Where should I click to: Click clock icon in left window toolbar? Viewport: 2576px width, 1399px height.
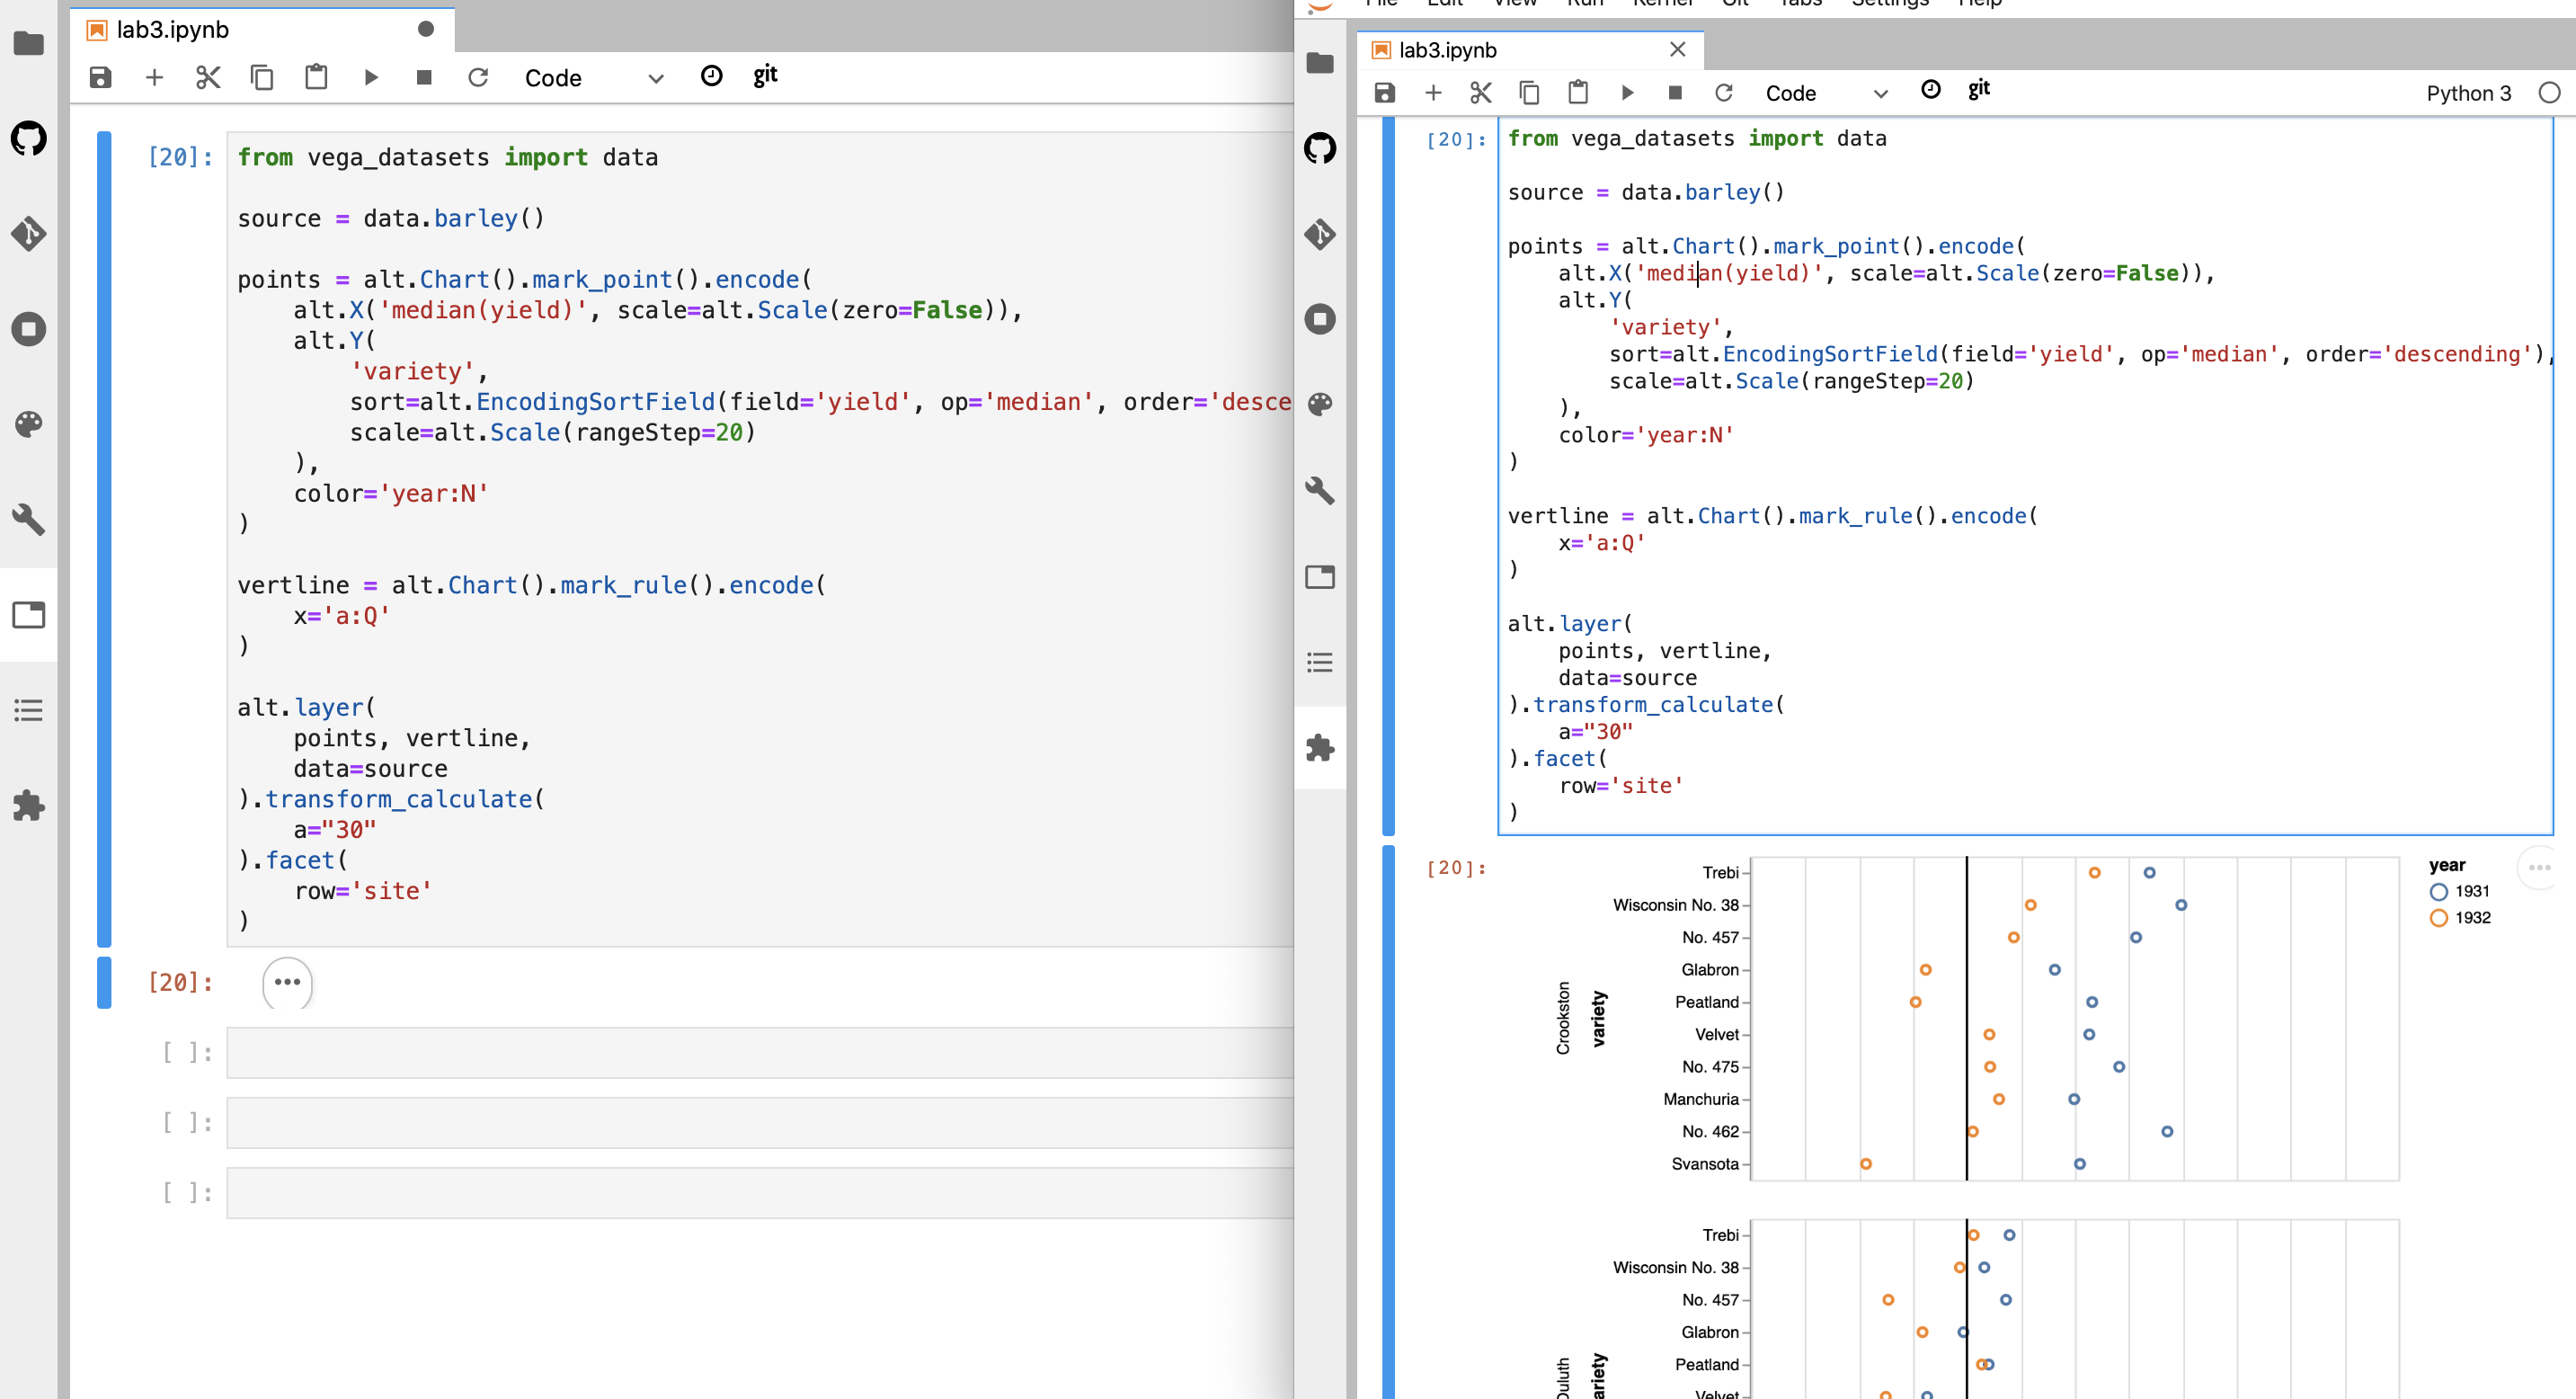[x=711, y=76]
